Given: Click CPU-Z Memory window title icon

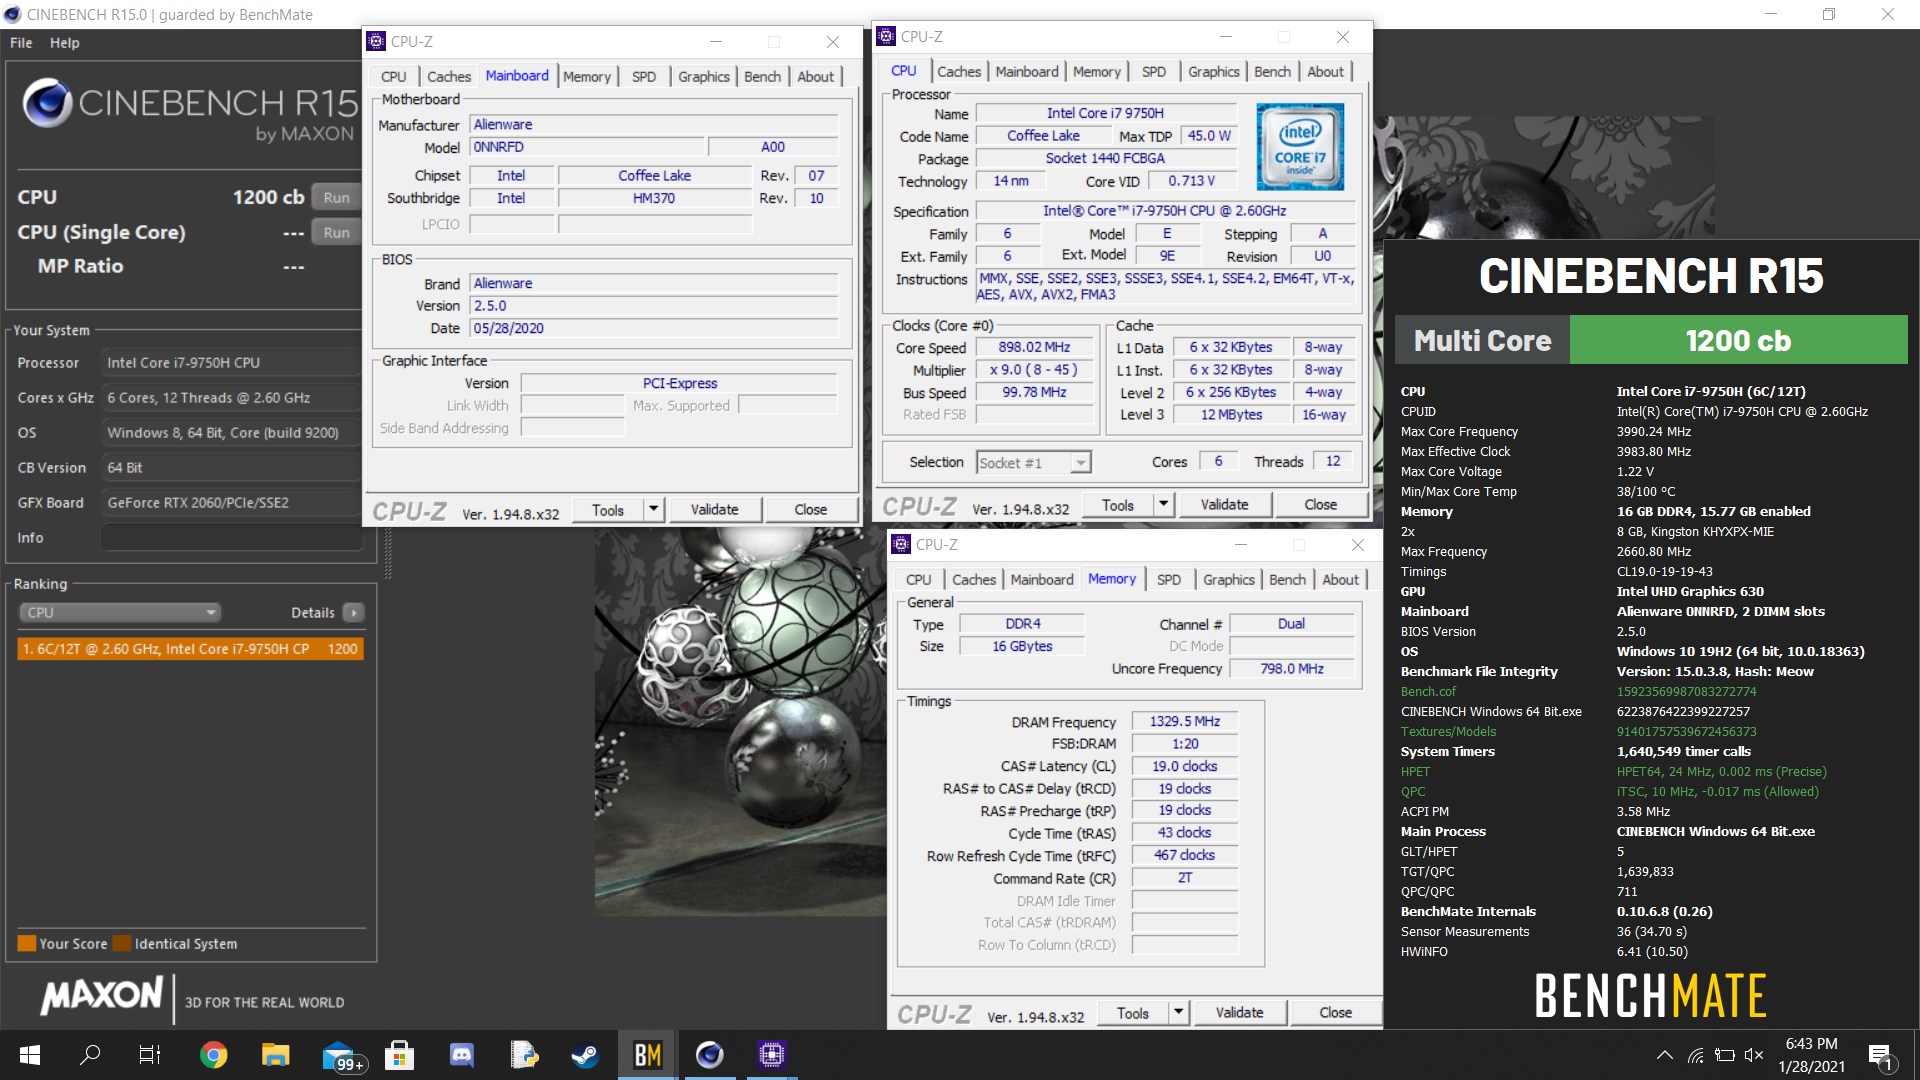Looking at the screenshot, I should (901, 544).
